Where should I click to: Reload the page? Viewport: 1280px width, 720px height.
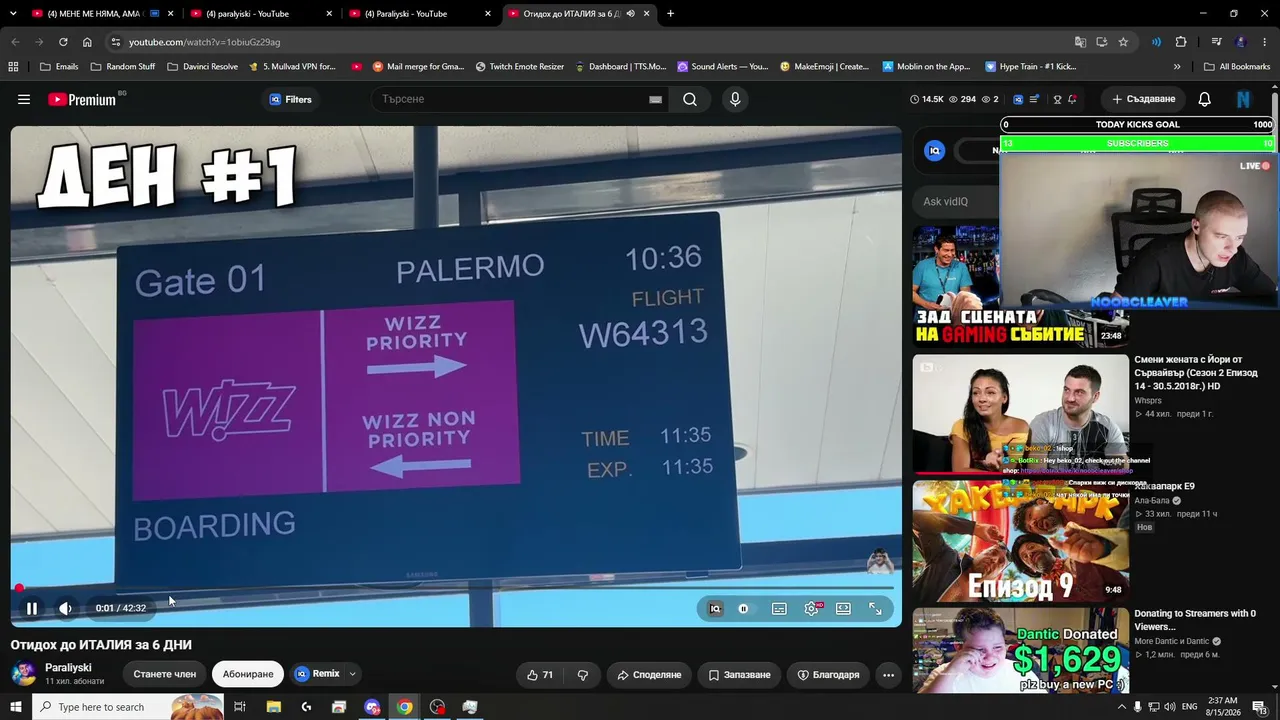63,42
